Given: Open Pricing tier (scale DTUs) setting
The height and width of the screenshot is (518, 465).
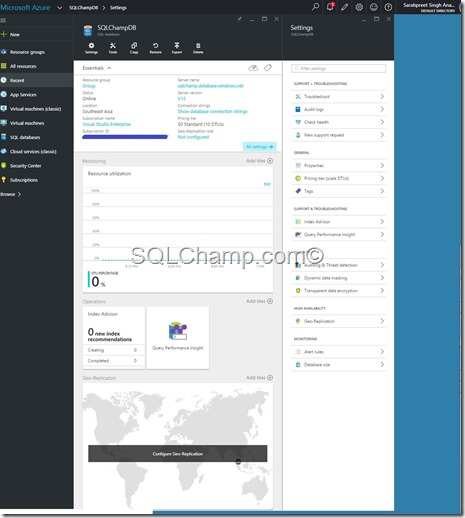Looking at the screenshot, I should pos(338,178).
